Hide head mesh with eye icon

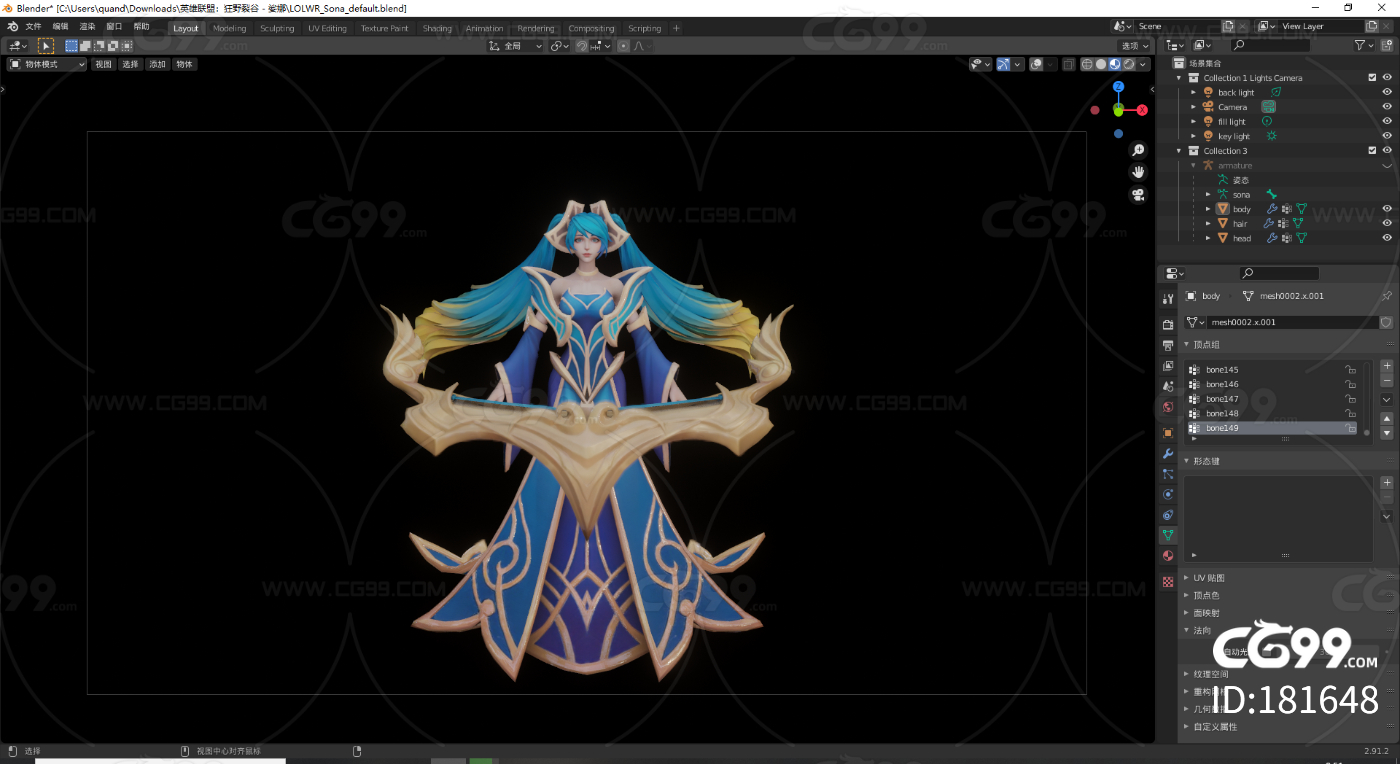click(1387, 238)
